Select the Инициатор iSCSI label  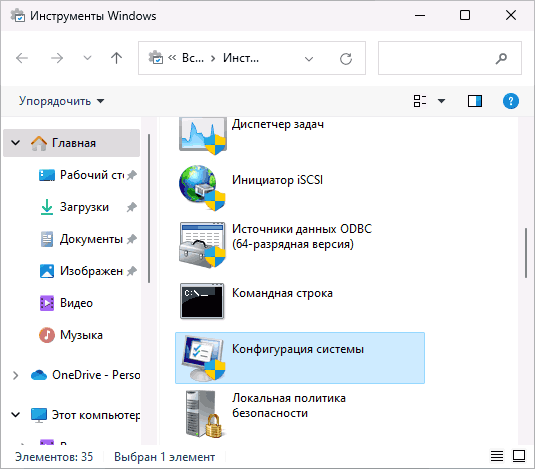[277, 179]
